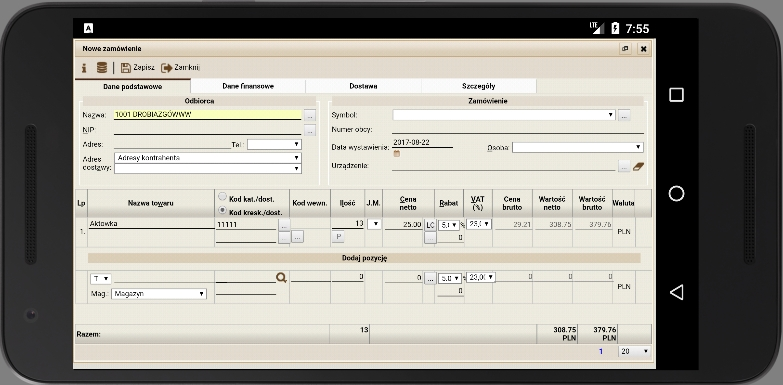Expand the Symbol dropdown
The image size is (783, 385).
coord(504,115)
